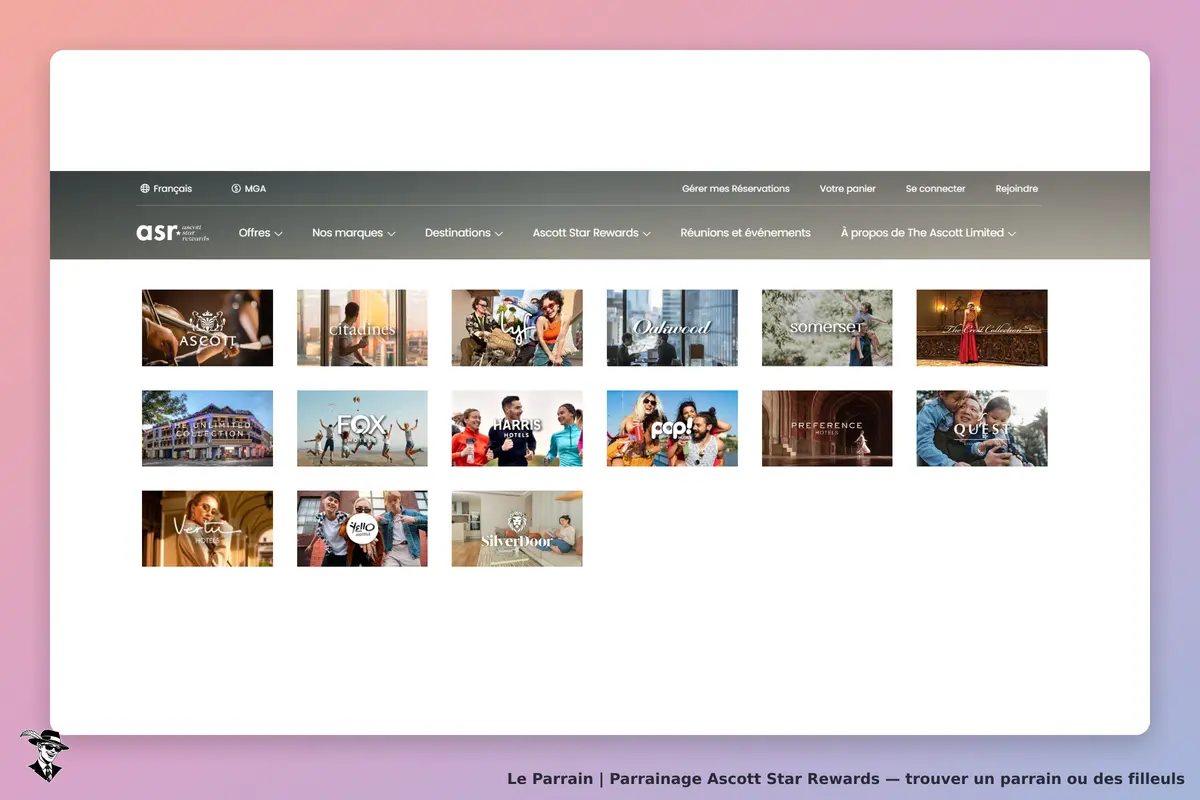Image resolution: width=1200 pixels, height=800 pixels.
Task: Open the Somerset brand thumbnail
Action: pyautogui.click(x=827, y=328)
